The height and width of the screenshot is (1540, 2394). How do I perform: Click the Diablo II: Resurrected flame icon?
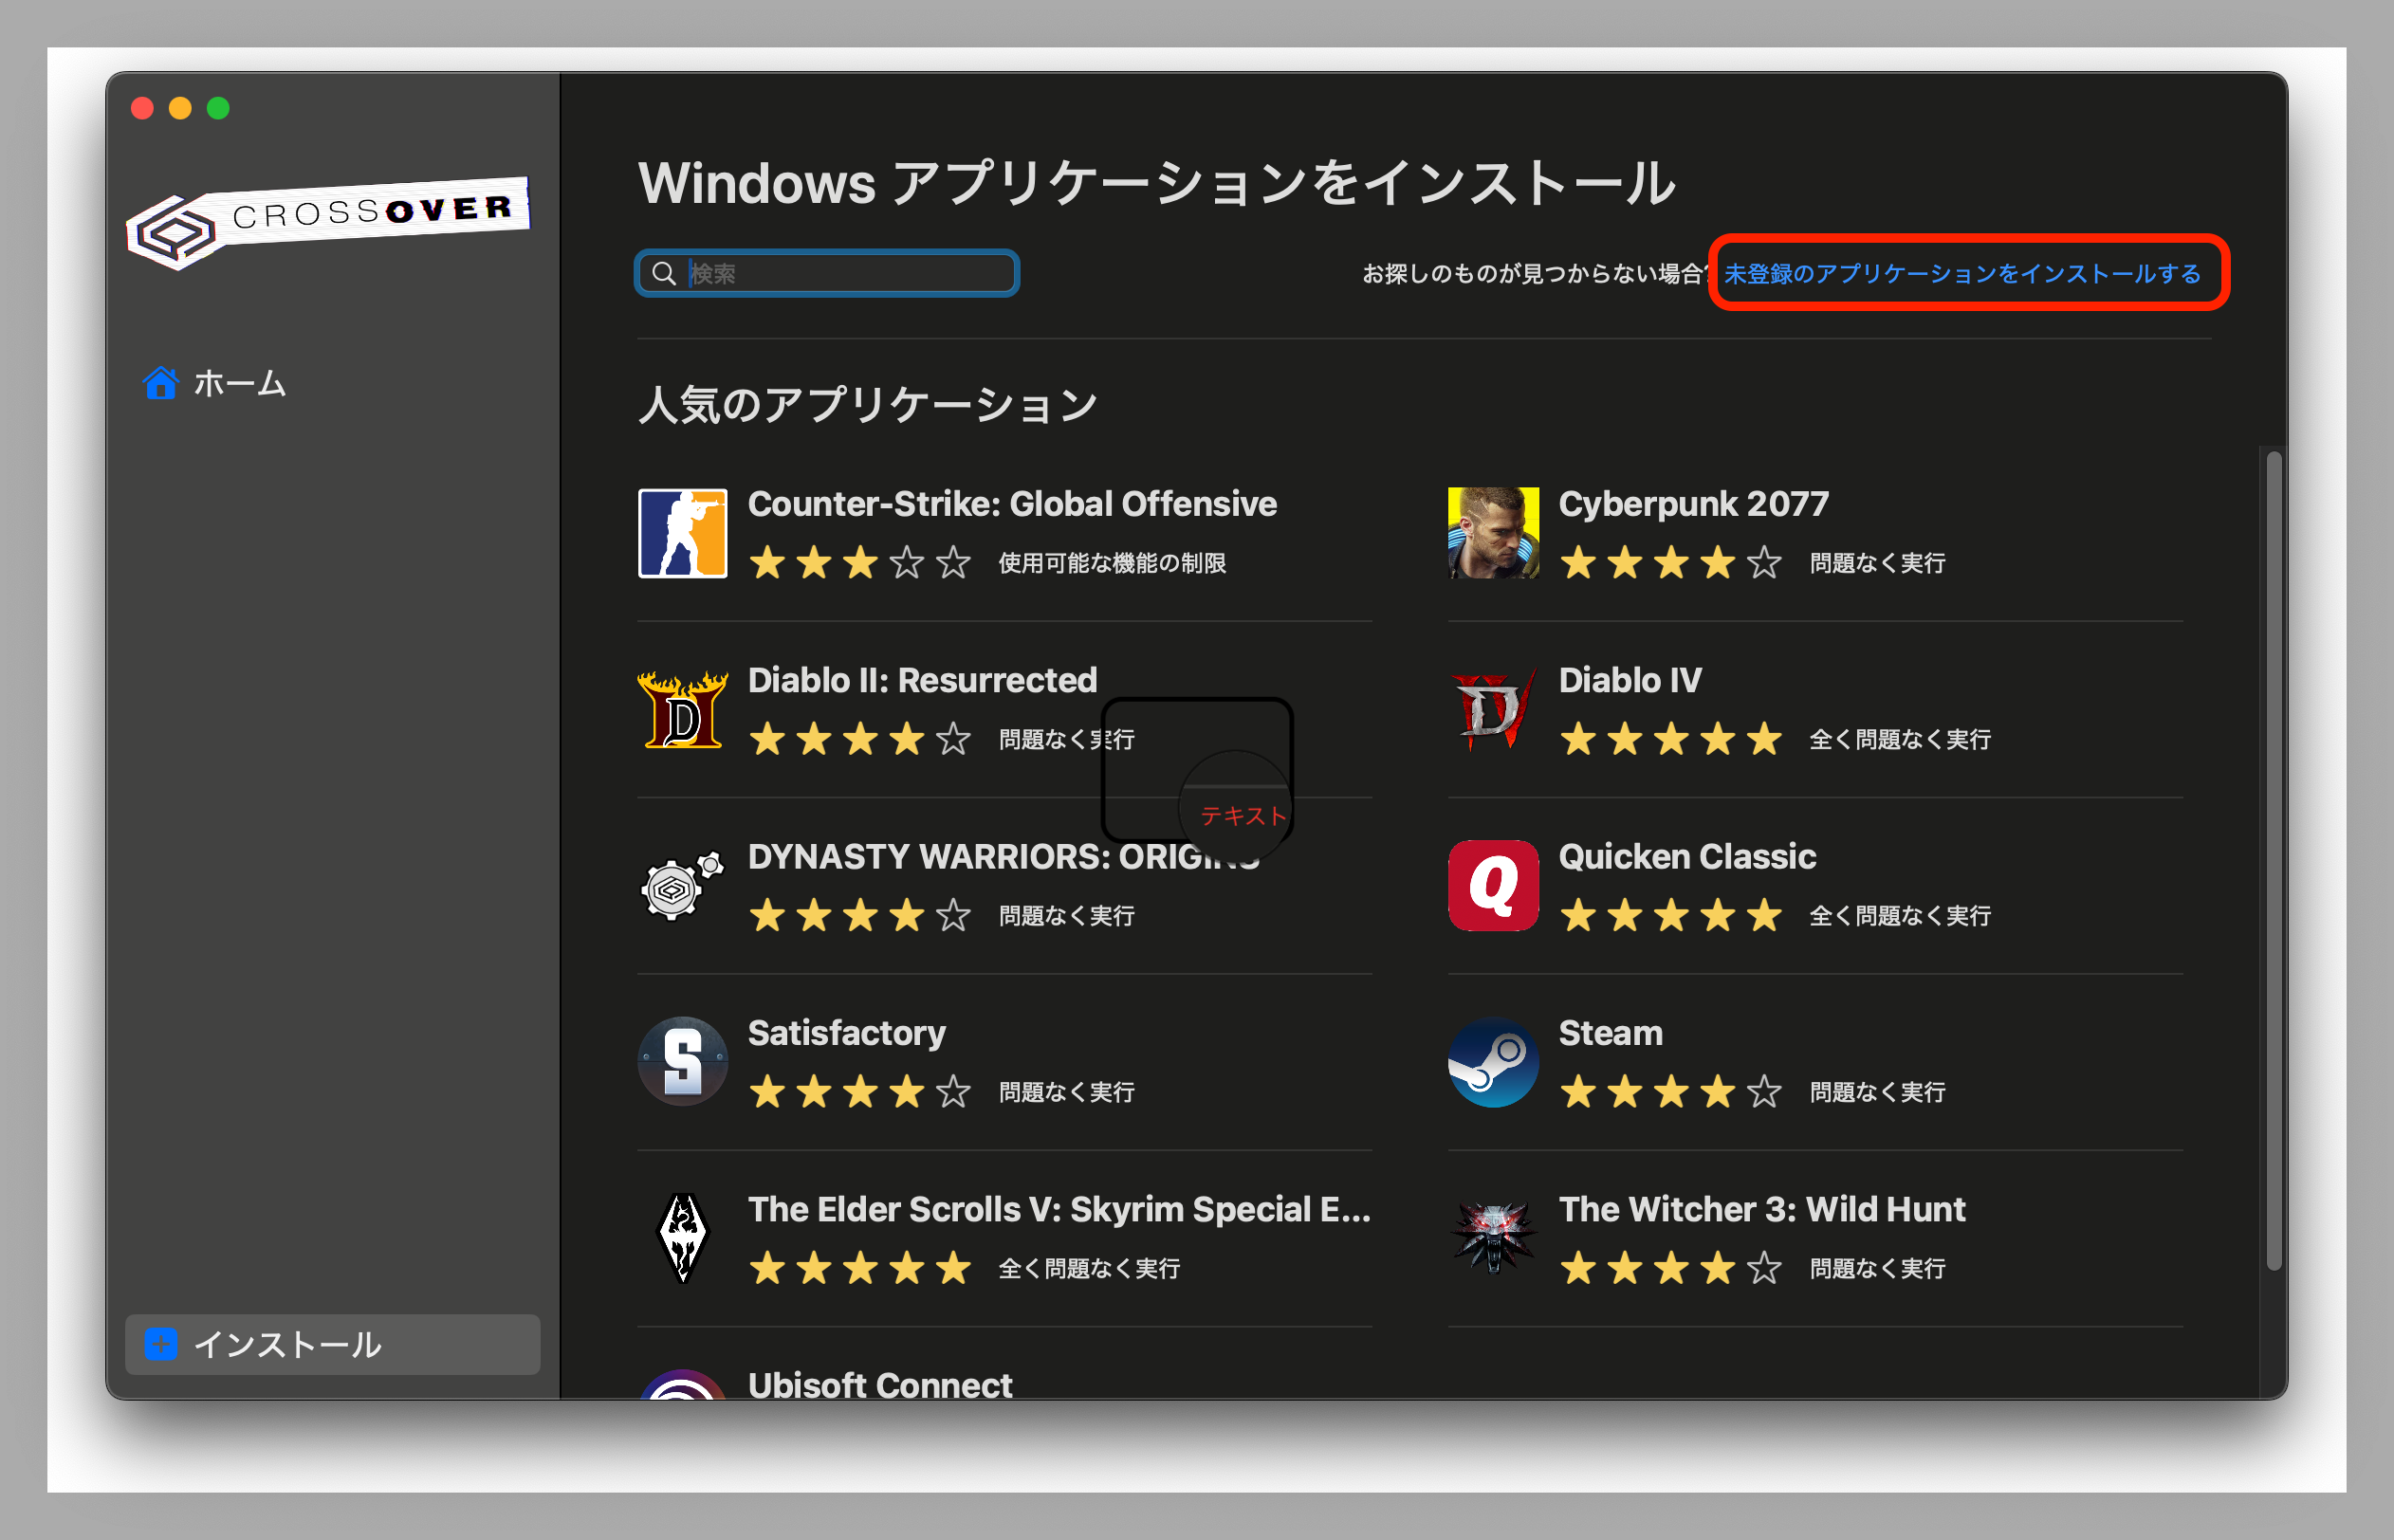(680, 710)
